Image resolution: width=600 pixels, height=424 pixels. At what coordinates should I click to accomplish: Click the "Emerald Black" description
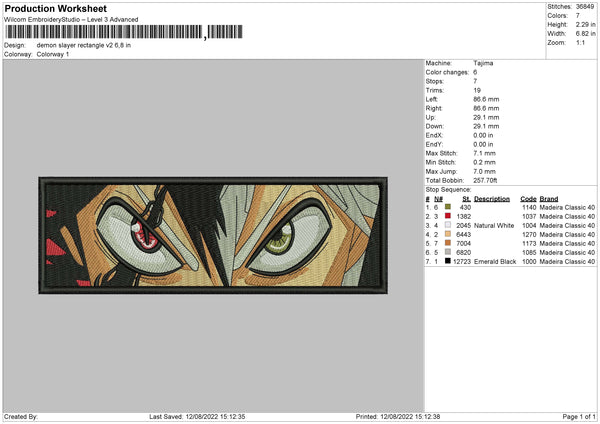(x=495, y=261)
